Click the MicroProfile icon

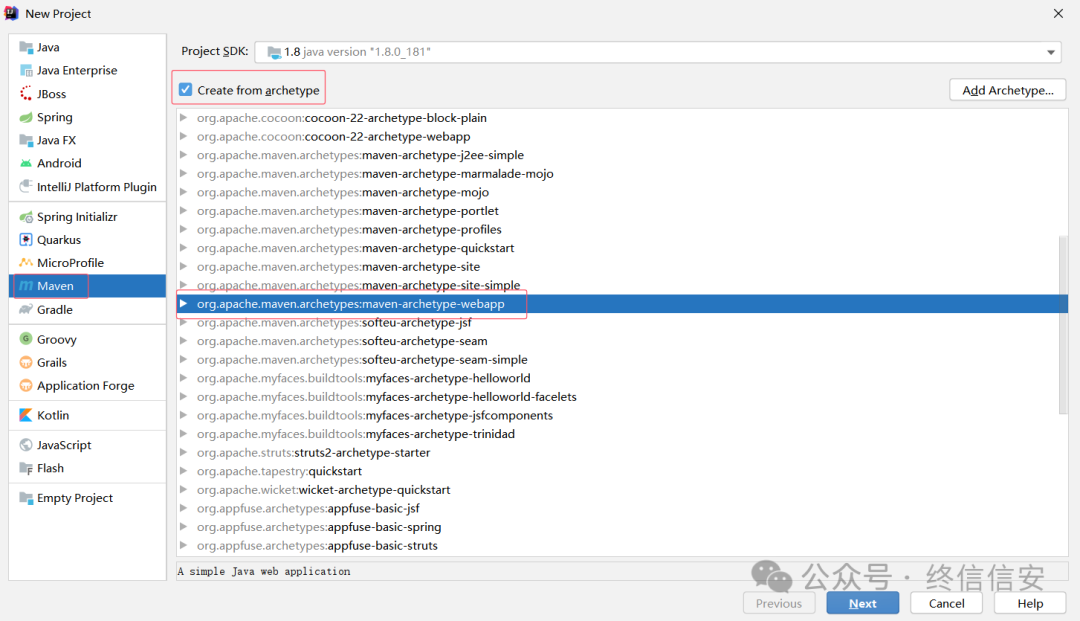click(26, 263)
